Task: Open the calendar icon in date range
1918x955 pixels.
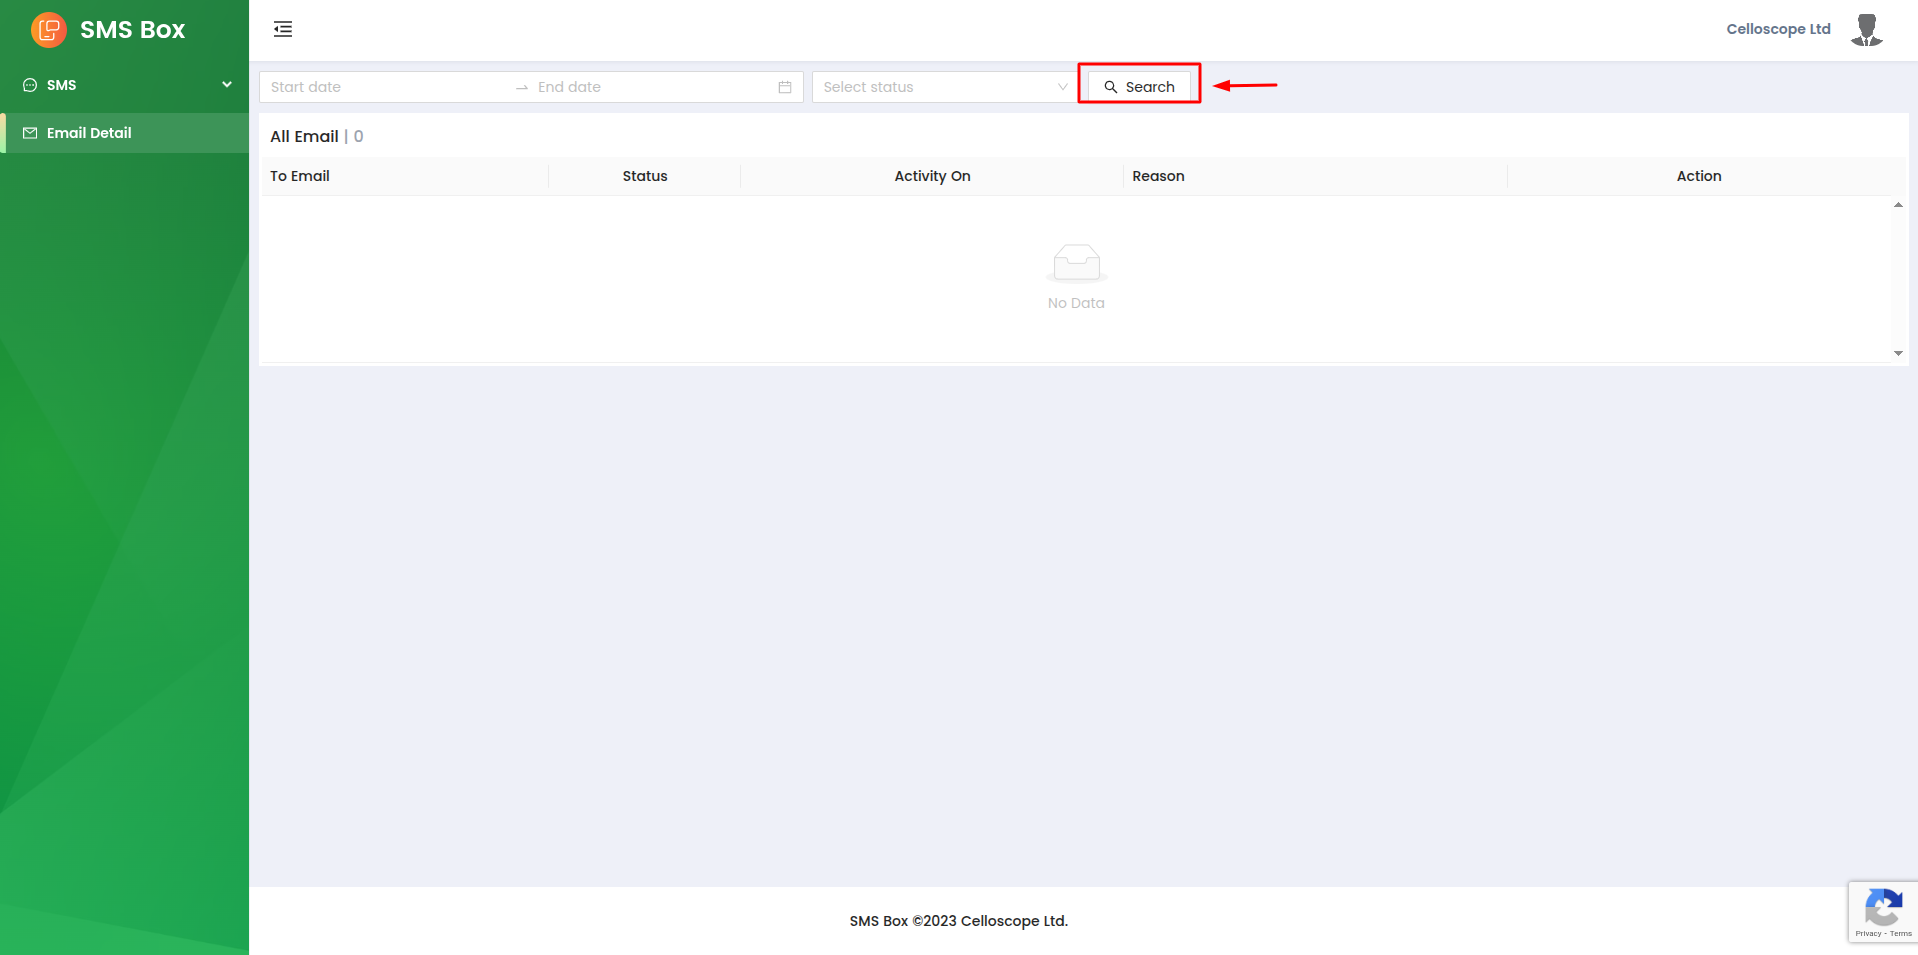Action: 785,87
